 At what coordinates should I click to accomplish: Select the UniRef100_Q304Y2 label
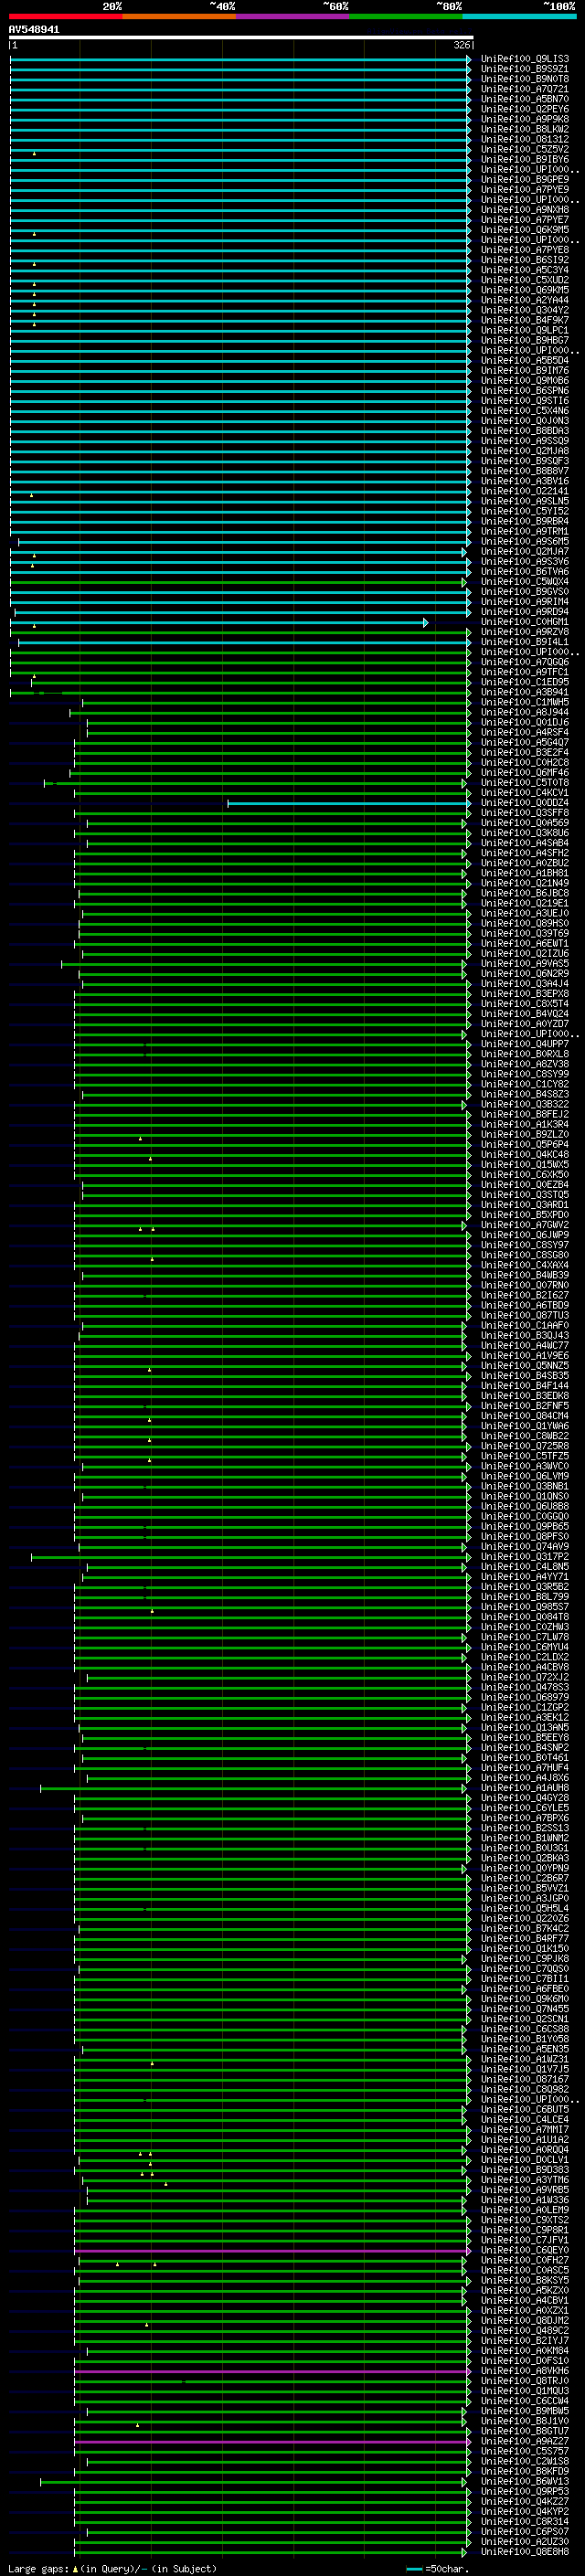click(525, 310)
